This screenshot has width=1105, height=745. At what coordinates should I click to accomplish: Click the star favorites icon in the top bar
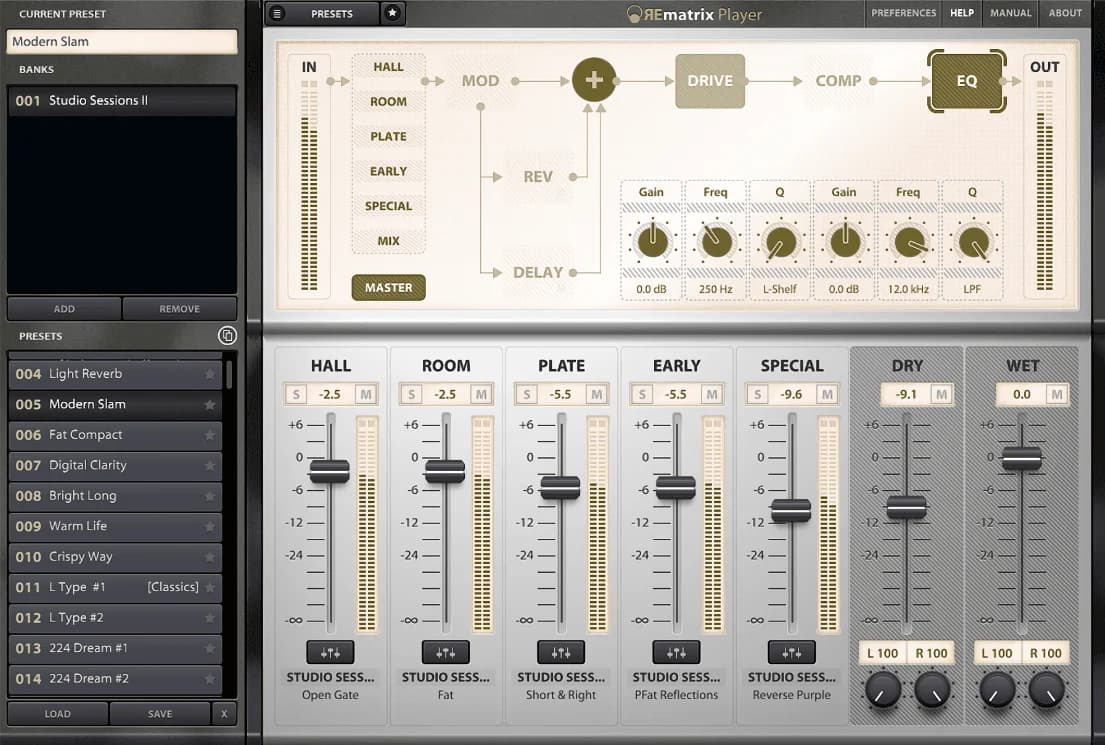pos(390,13)
